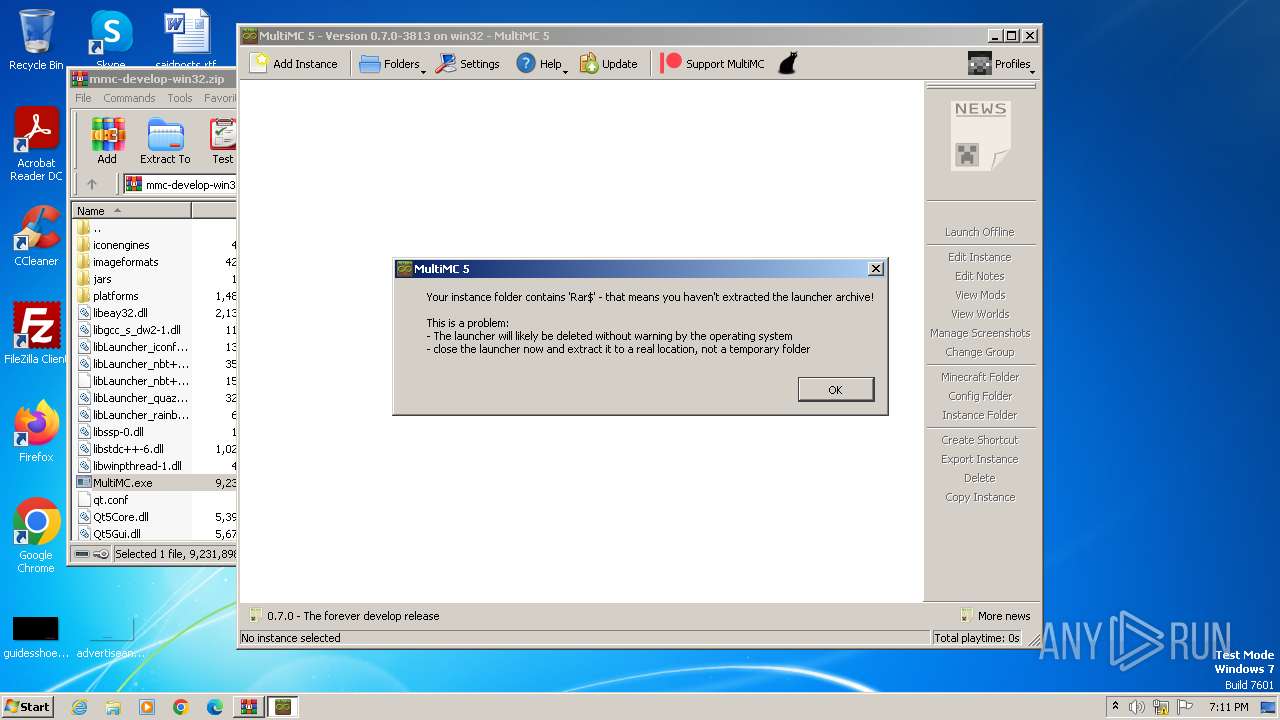Select Qt5Gui.dll in WinRAR list

pyautogui.click(x=117, y=534)
